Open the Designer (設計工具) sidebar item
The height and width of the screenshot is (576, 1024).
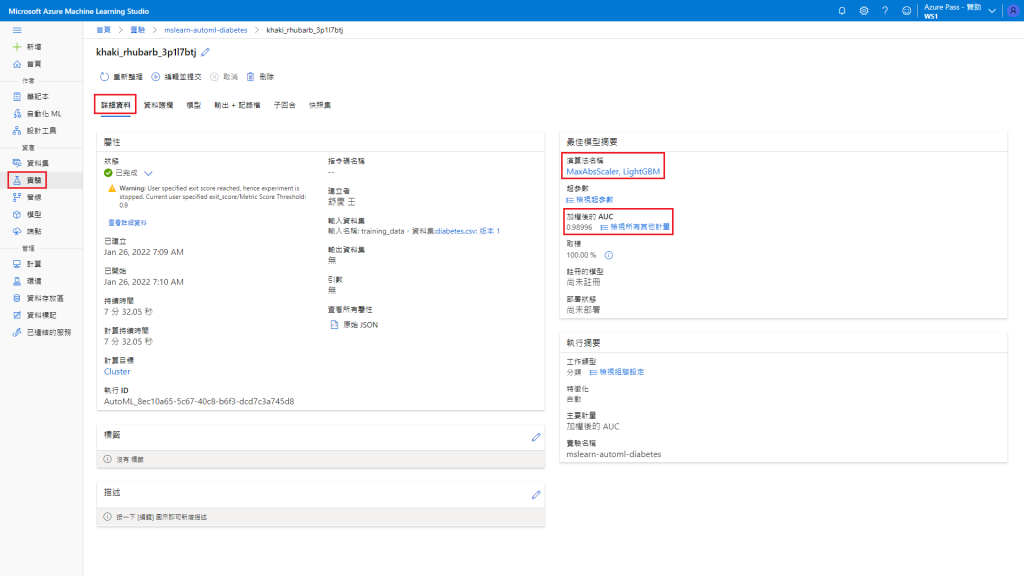click(33, 131)
